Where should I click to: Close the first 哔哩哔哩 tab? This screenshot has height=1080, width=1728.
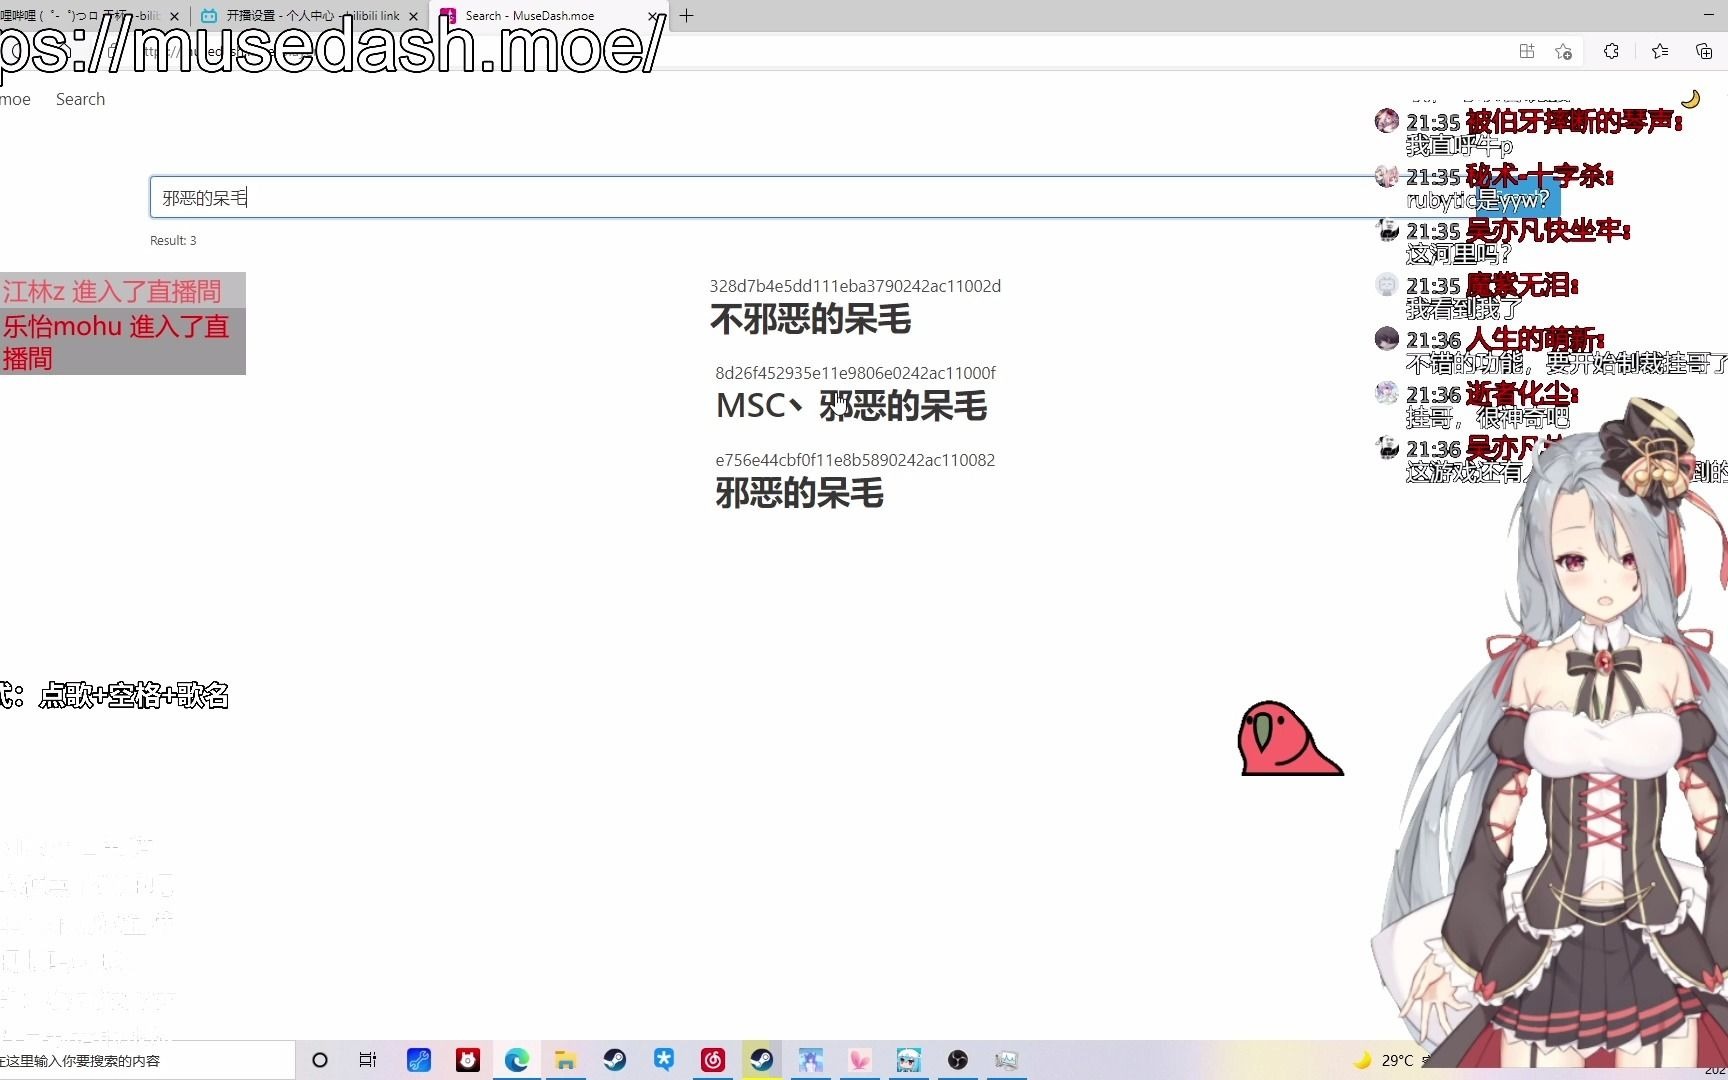(x=174, y=16)
